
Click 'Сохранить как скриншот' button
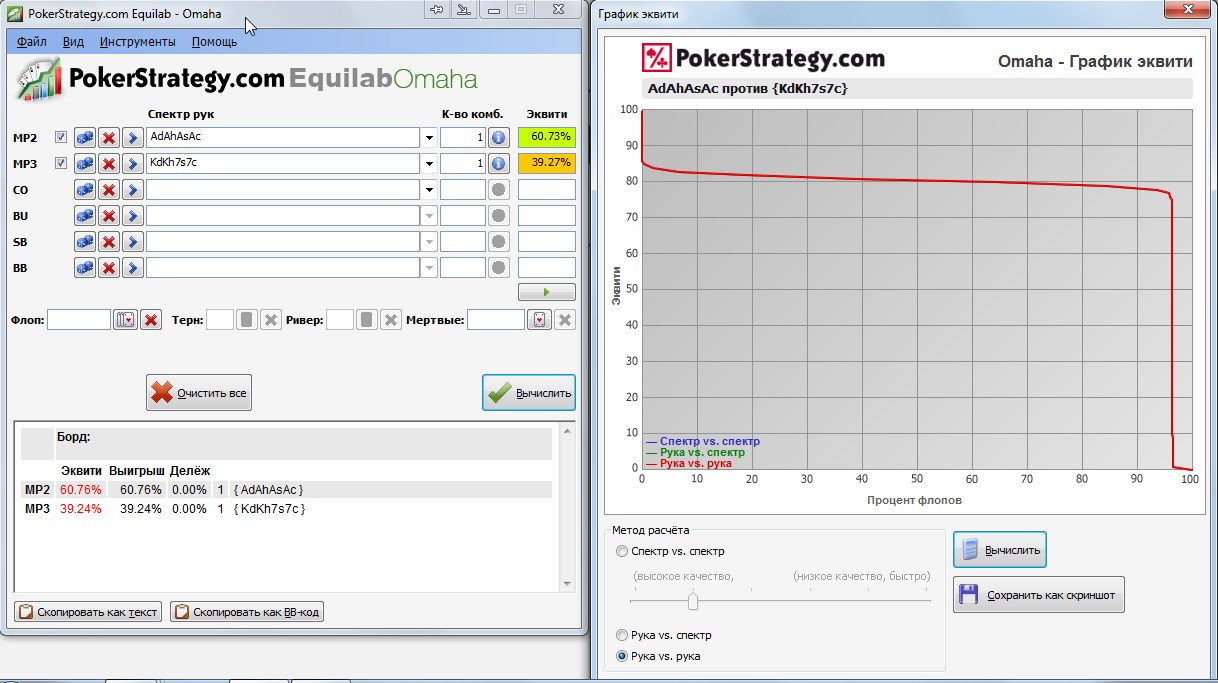coord(1039,595)
